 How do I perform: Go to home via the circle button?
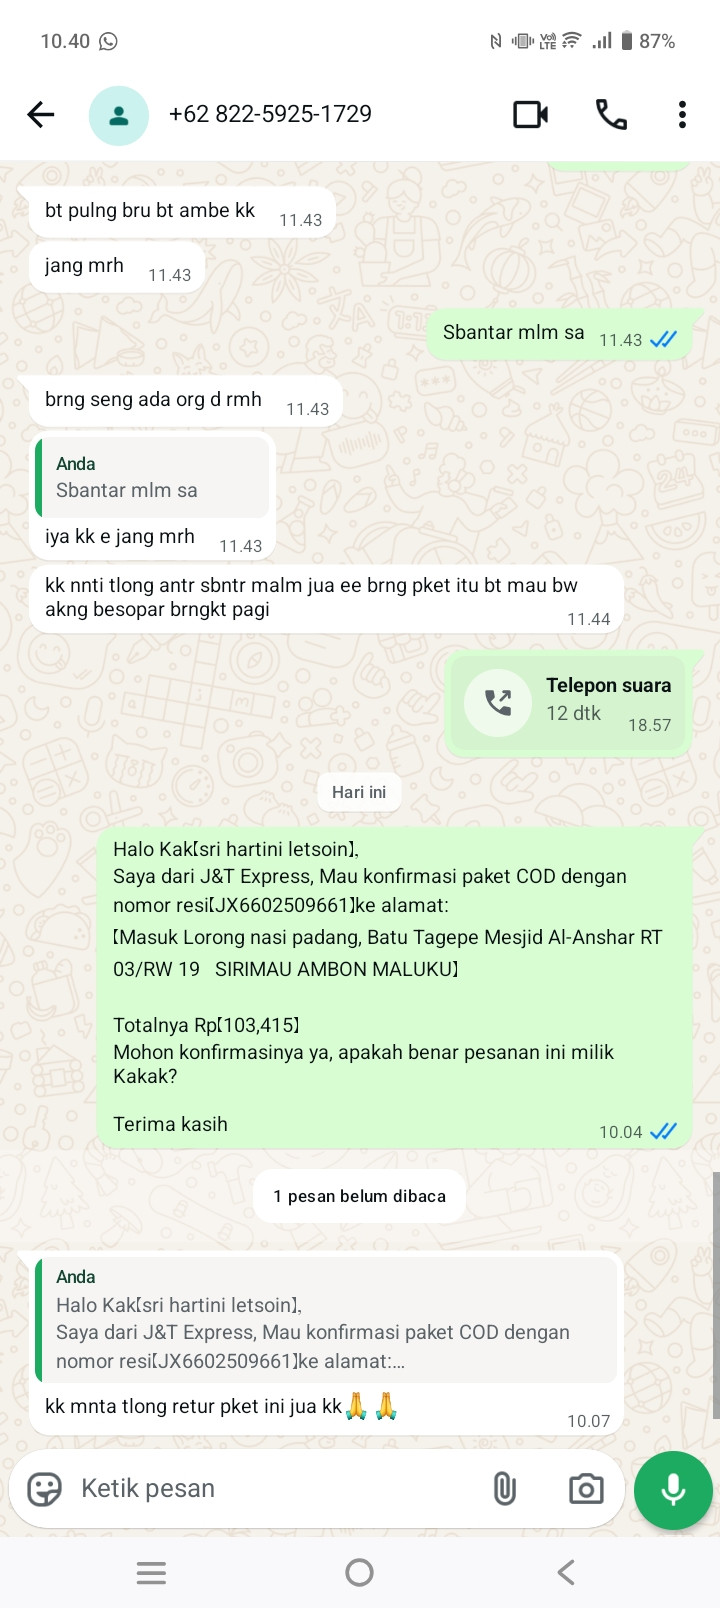click(359, 1573)
